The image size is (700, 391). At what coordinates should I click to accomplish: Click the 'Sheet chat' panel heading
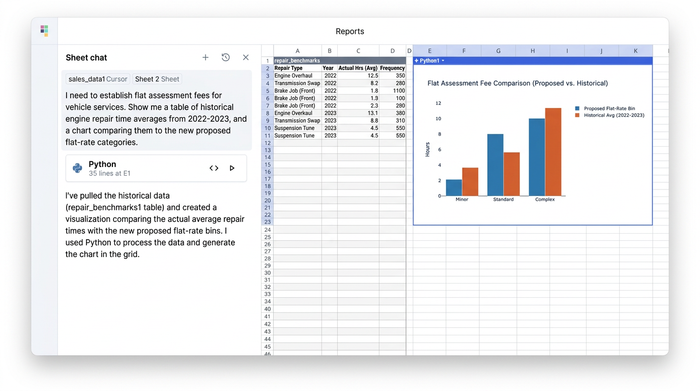[86, 58]
